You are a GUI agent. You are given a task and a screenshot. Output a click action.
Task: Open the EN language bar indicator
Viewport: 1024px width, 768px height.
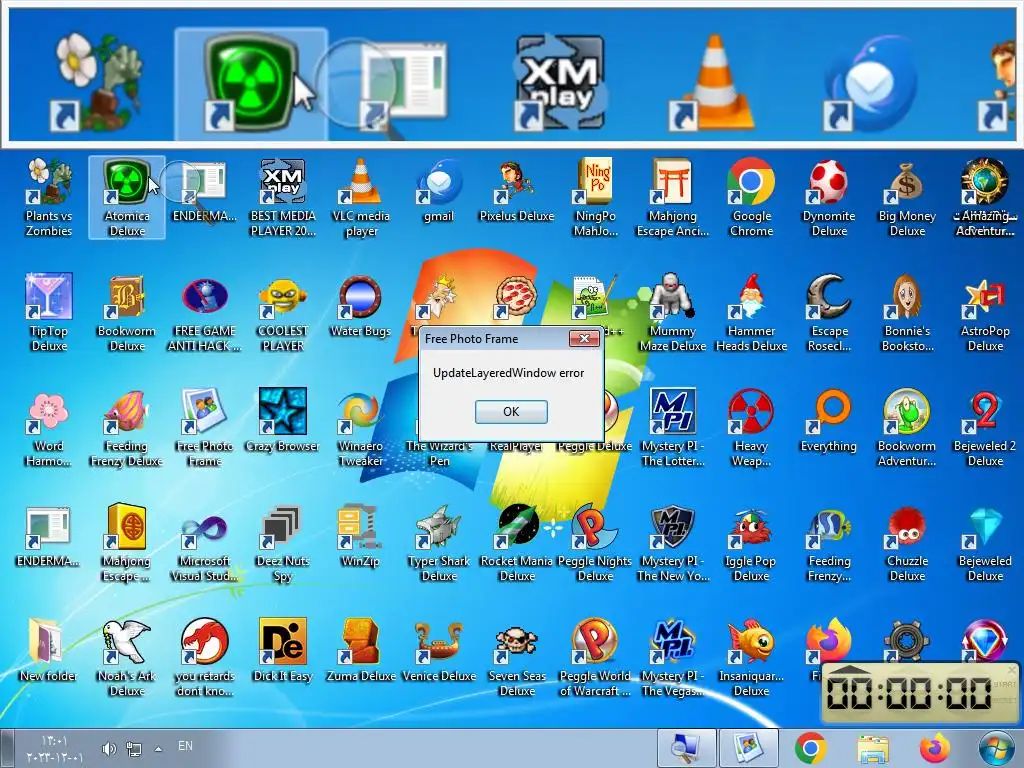185,746
